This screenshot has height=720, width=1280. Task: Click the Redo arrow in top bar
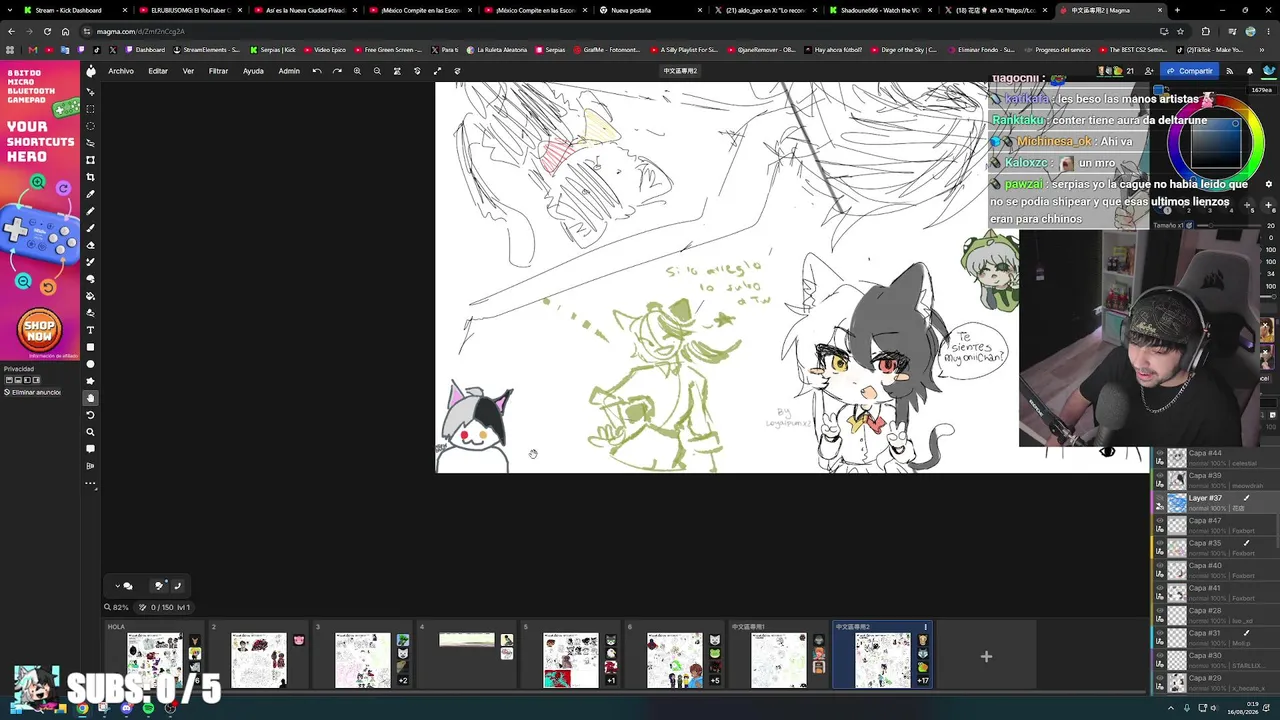337,71
